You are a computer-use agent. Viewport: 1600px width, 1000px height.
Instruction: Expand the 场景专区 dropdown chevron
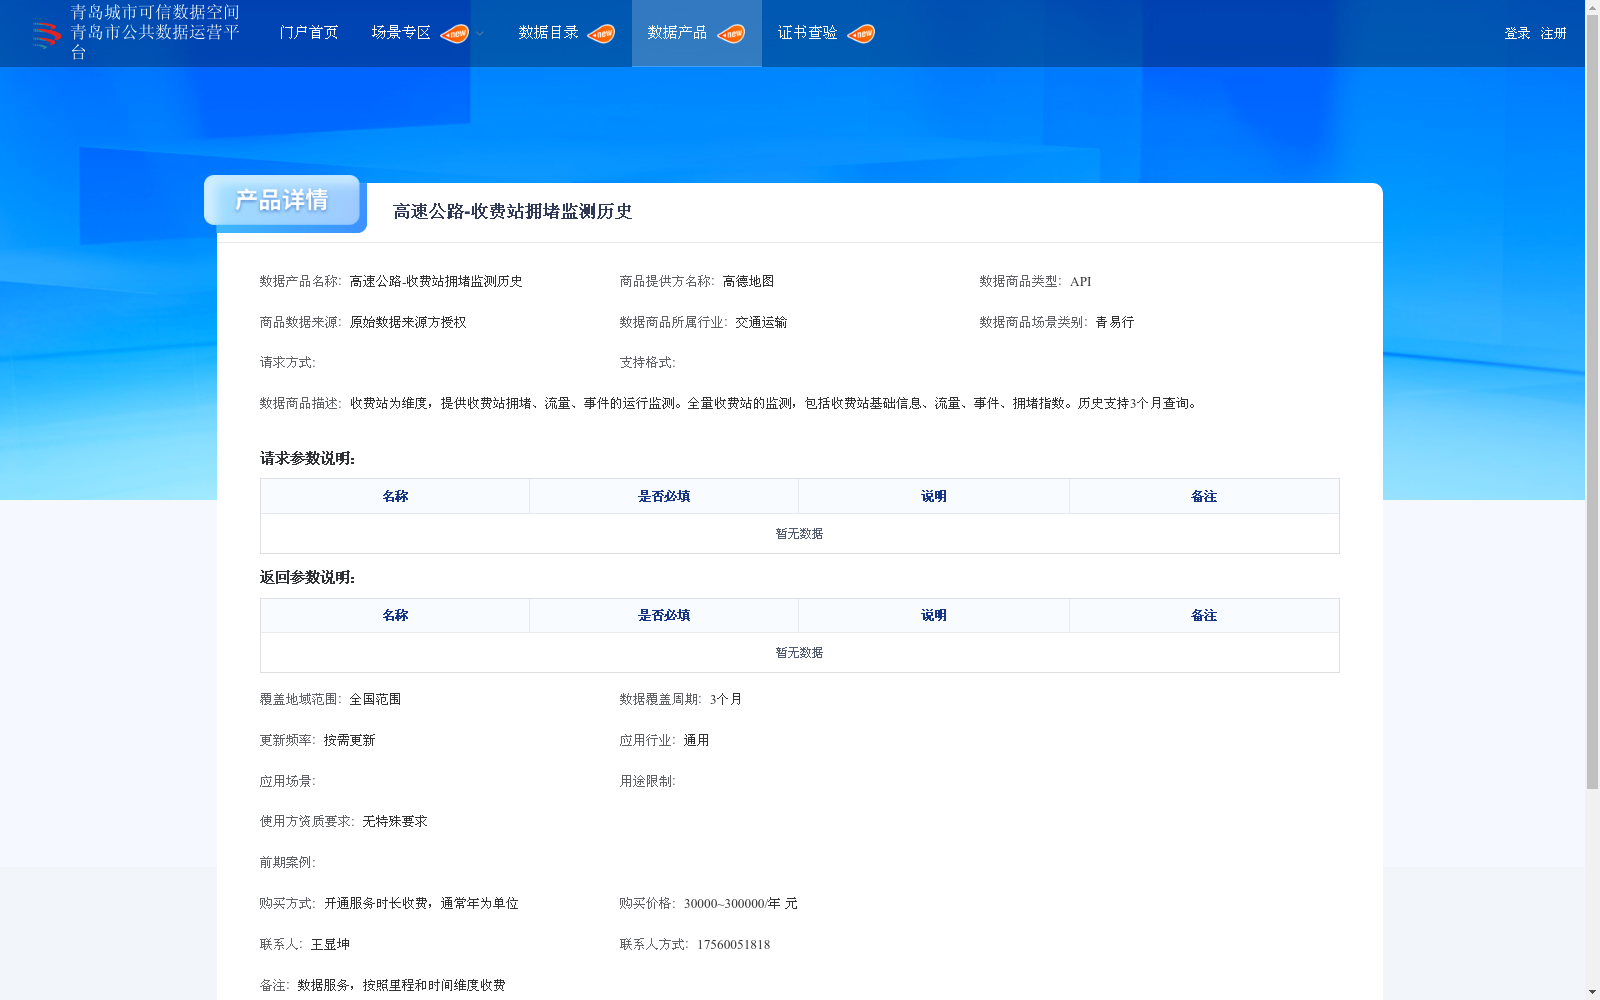(x=479, y=34)
